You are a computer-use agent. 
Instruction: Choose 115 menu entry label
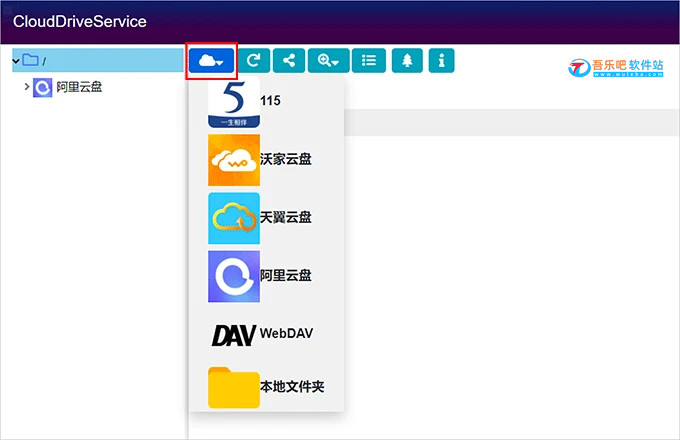click(270, 101)
